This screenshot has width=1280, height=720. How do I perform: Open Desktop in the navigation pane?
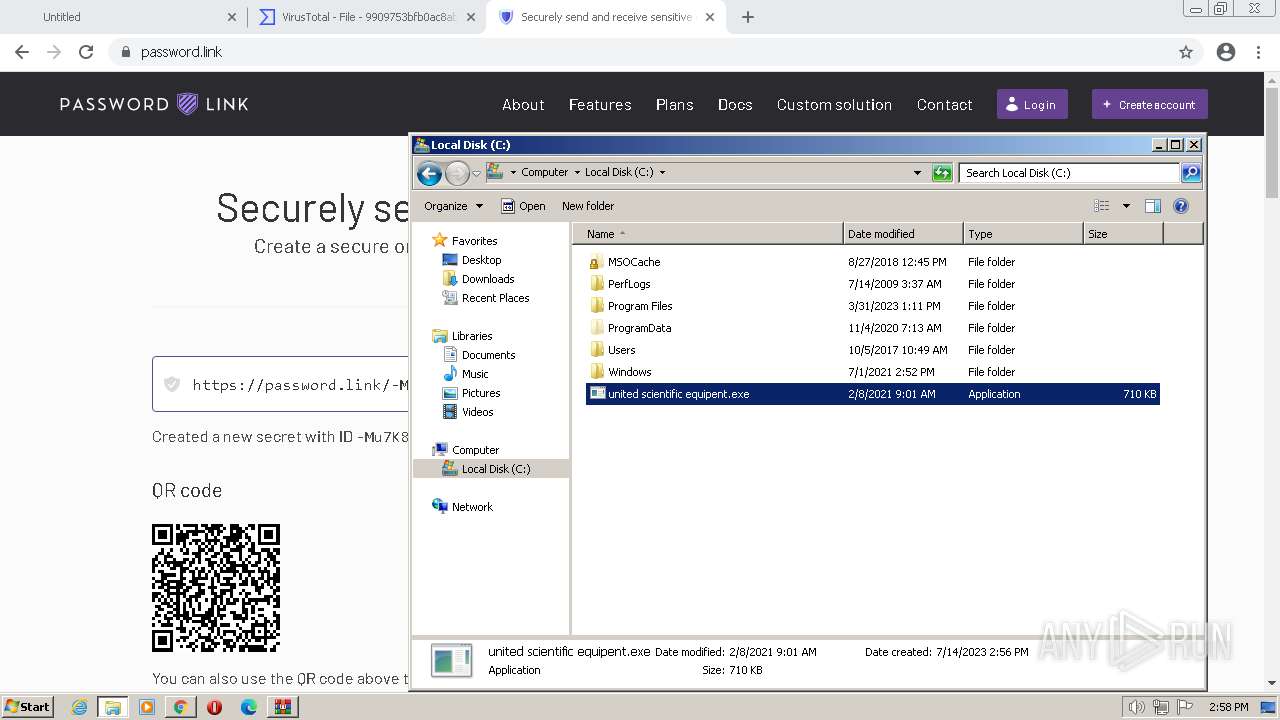pyautogui.click(x=481, y=260)
